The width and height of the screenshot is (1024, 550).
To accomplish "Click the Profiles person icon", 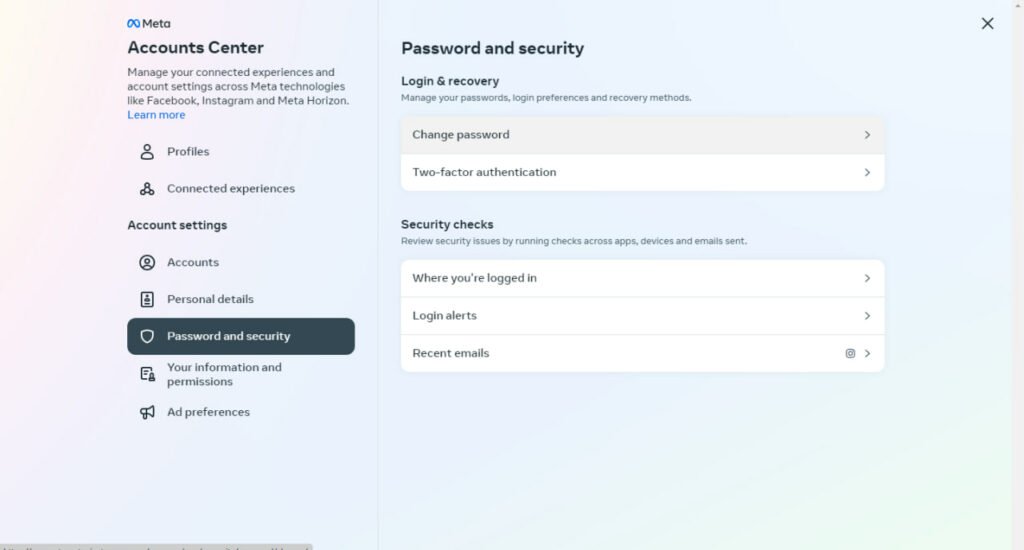I will click(x=147, y=152).
